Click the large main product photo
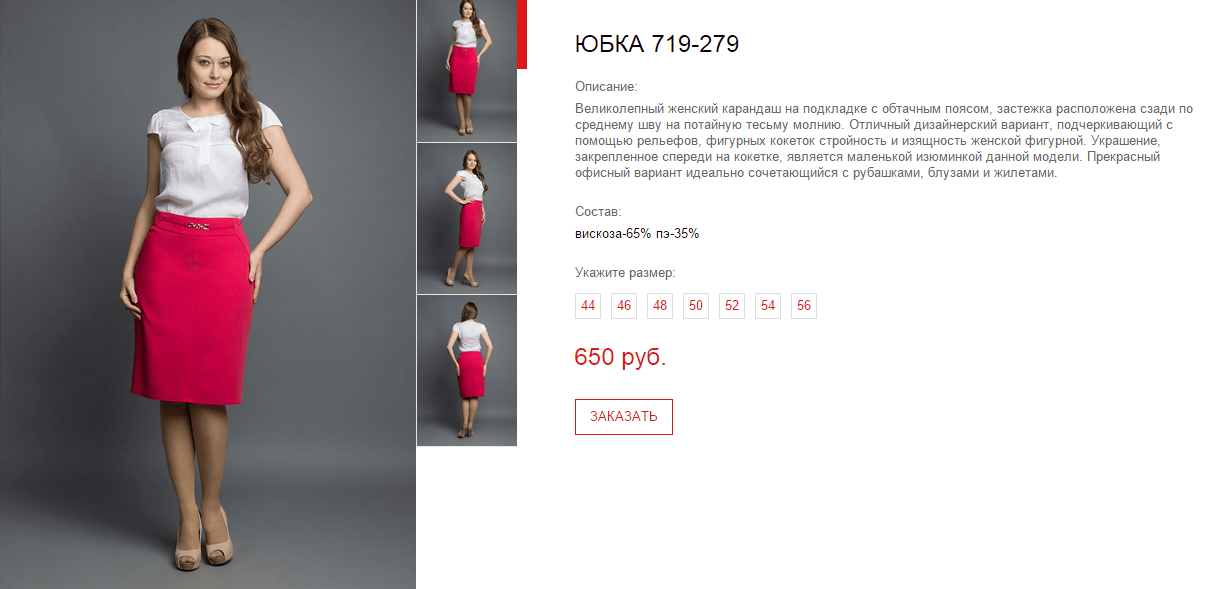The image size is (1207, 589). [208, 294]
